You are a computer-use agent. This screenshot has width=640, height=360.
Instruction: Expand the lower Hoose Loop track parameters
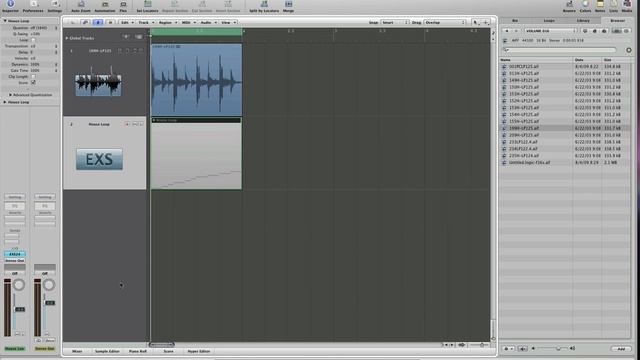(x=5, y=102)
